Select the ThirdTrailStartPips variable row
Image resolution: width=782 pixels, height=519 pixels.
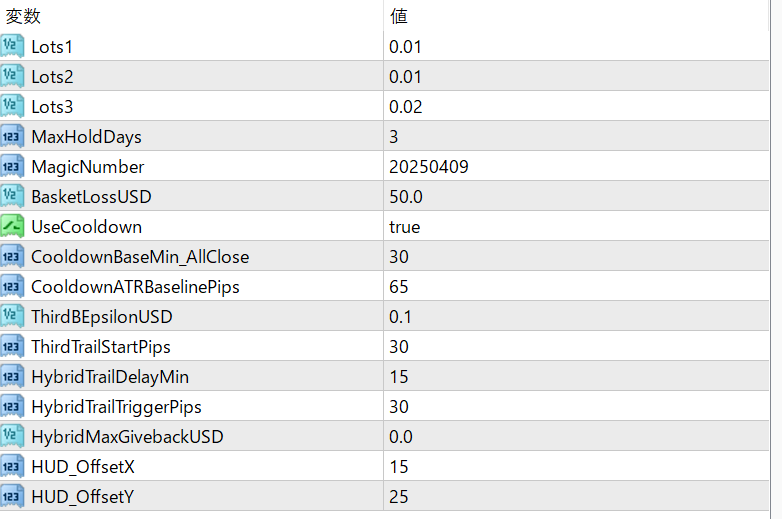(x=101, y=347)
